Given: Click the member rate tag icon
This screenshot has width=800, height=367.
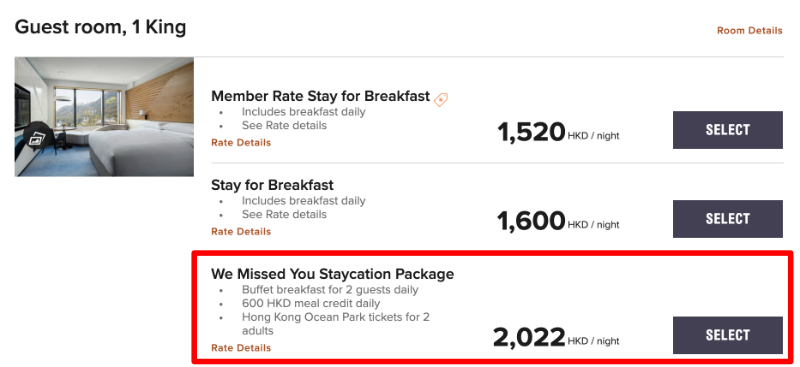Looking at the screenshot, I should (x=441, y=99).
